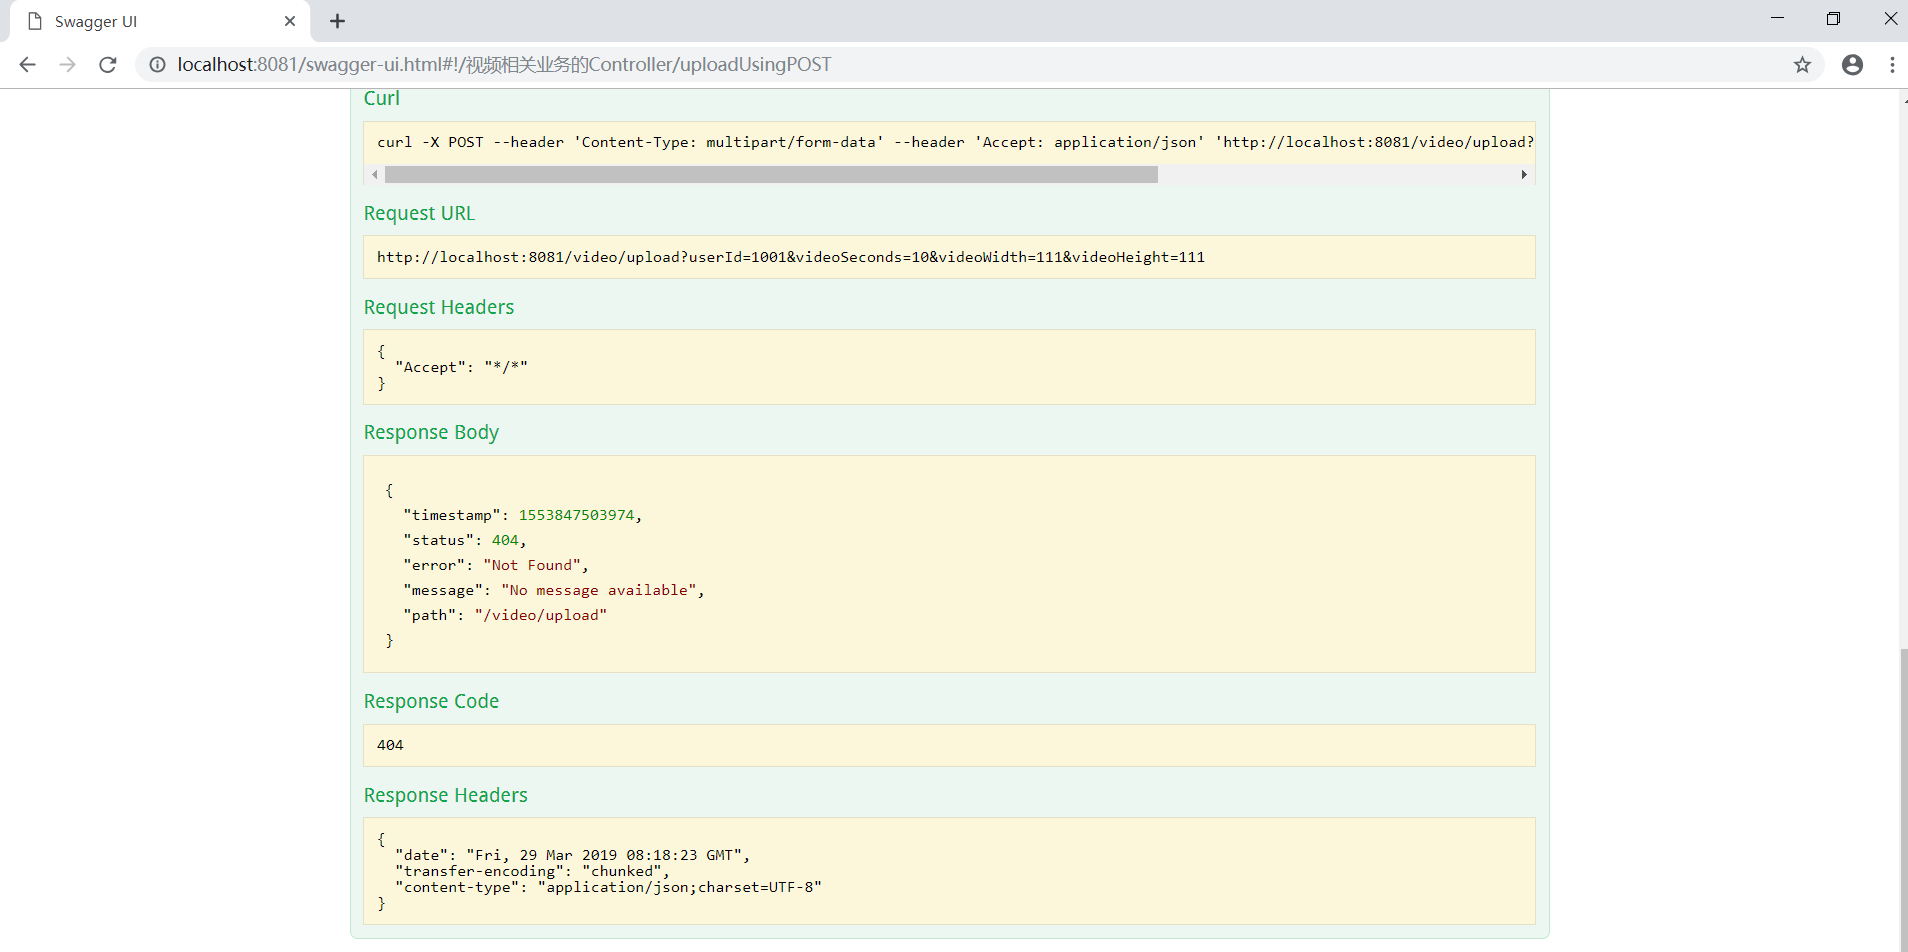1908x952 pixels.
Task: Open Chrome's three-dot menu
Action: click(1892, 65)
